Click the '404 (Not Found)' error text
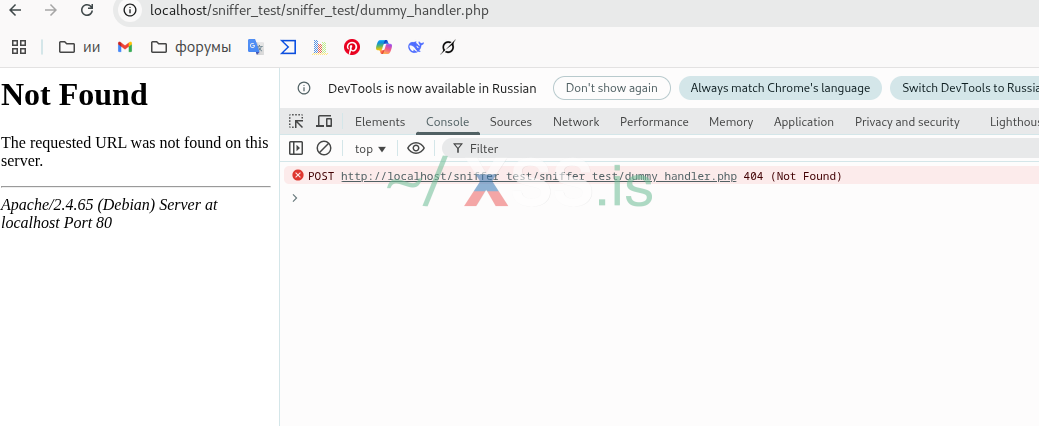The image size is (1039, 426). [x=793, y=176]
